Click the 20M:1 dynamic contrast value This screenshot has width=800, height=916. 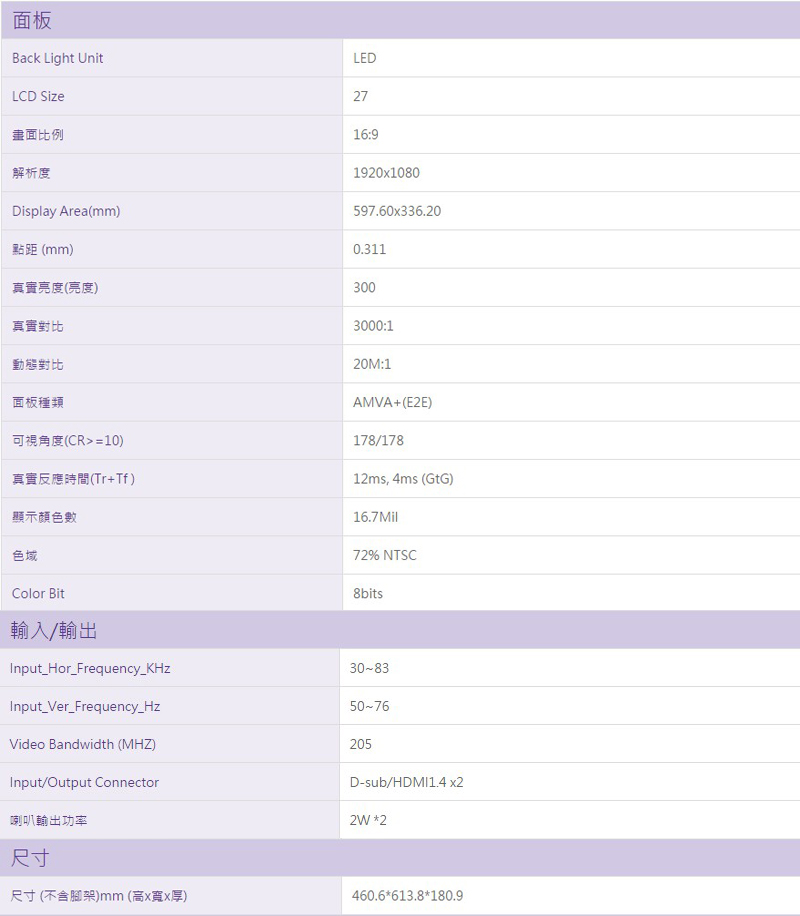pos(372,364)
